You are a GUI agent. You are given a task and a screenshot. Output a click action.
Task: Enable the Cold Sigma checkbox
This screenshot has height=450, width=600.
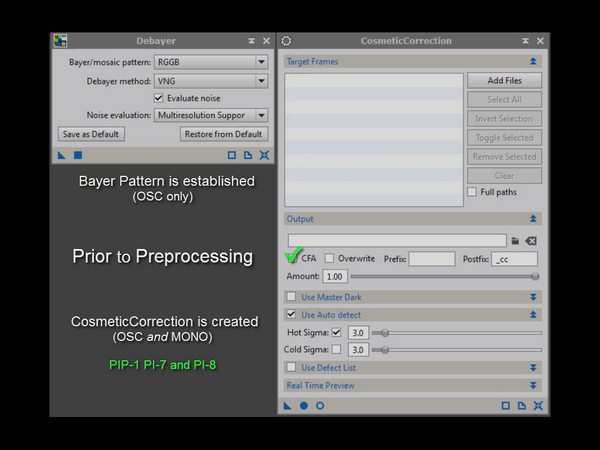pos(336,349)
